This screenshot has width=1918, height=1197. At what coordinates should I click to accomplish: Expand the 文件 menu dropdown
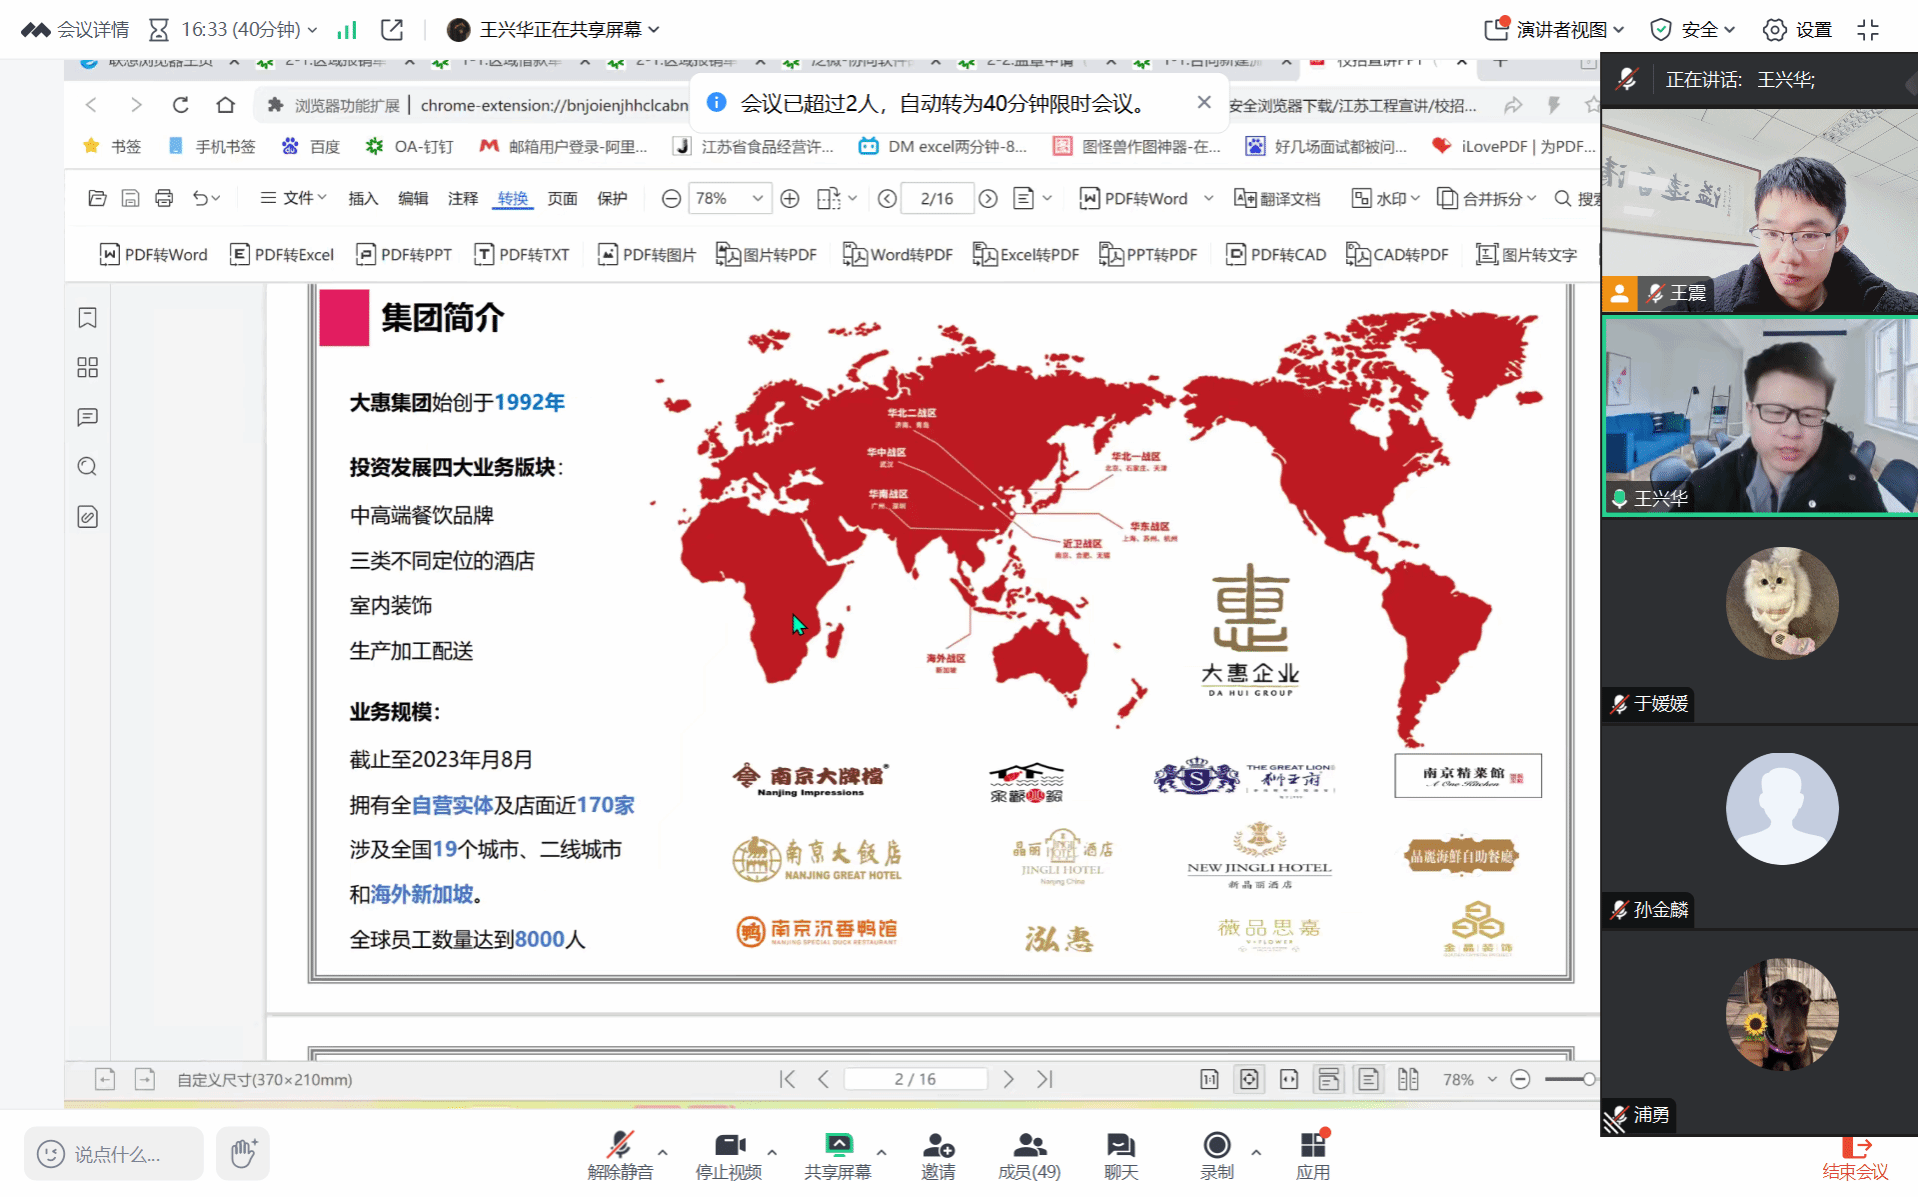tap(293, 198)
